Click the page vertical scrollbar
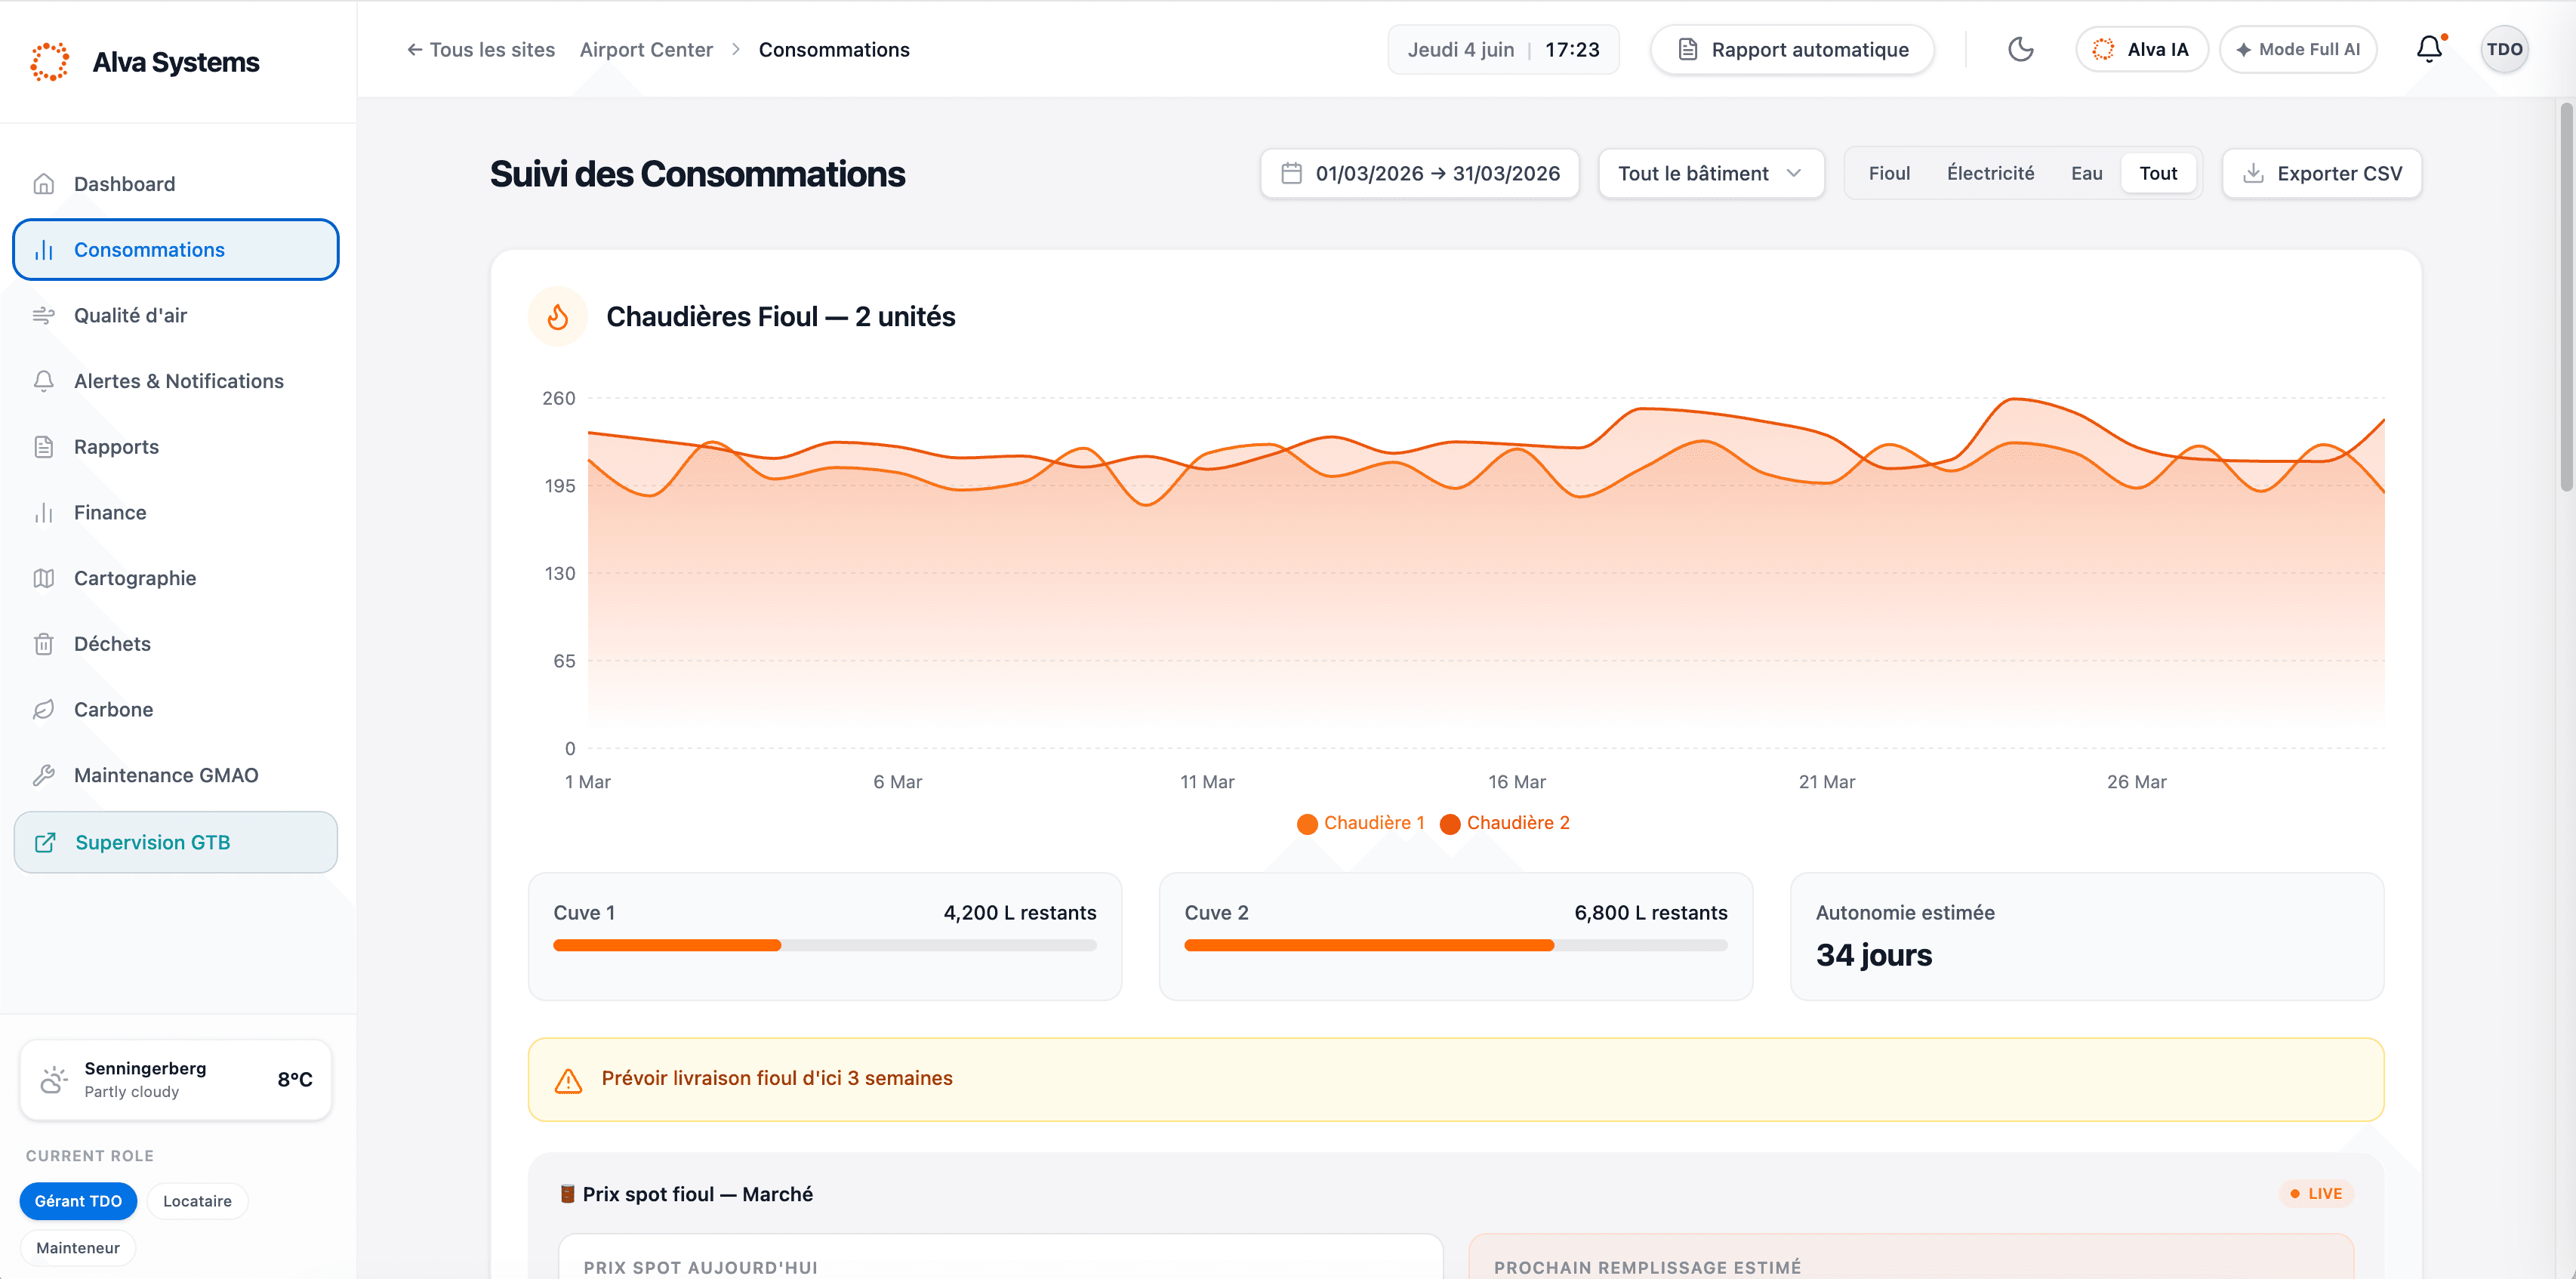 point(2566,297)
